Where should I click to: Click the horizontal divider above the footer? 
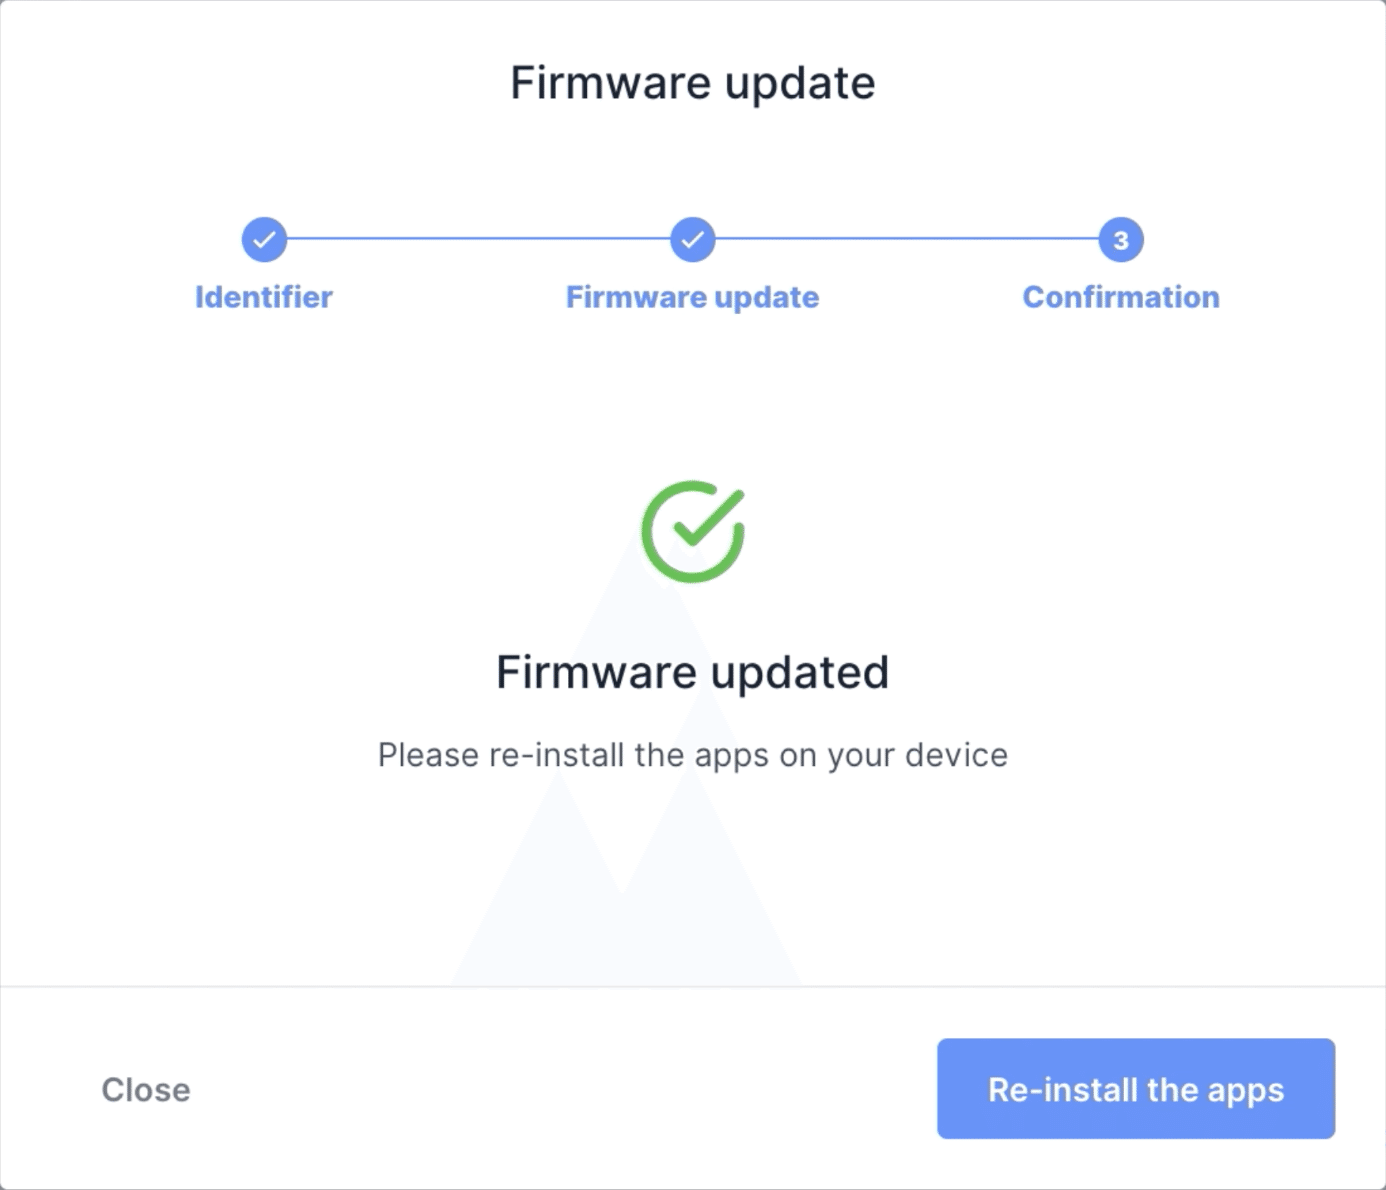click(x=693, y=987)
